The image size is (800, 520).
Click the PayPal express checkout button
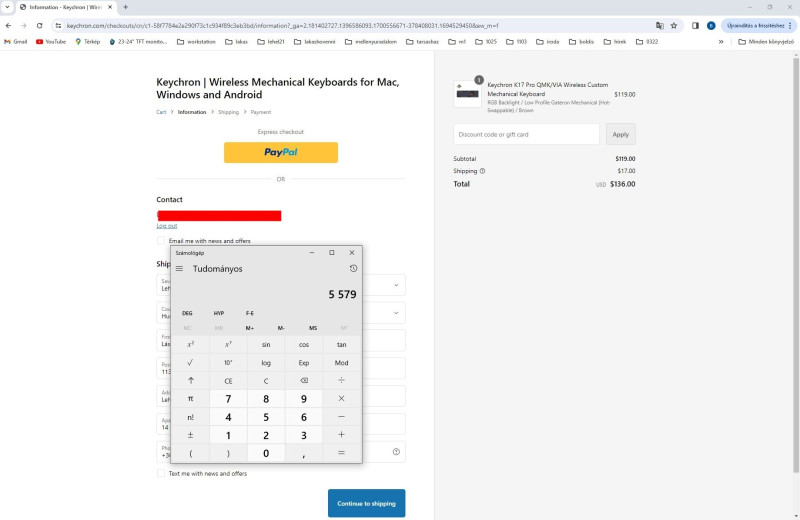click(x=280, y=152)
